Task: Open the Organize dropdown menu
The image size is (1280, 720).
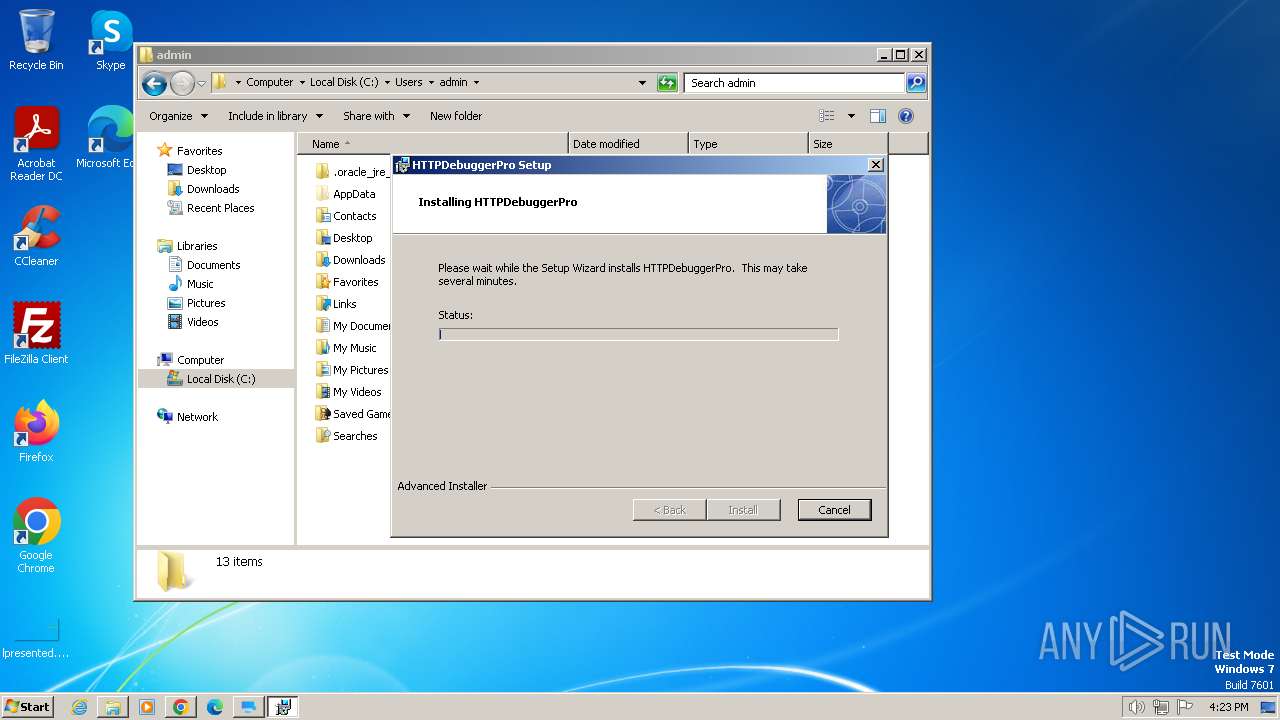Action: [178, 116]
